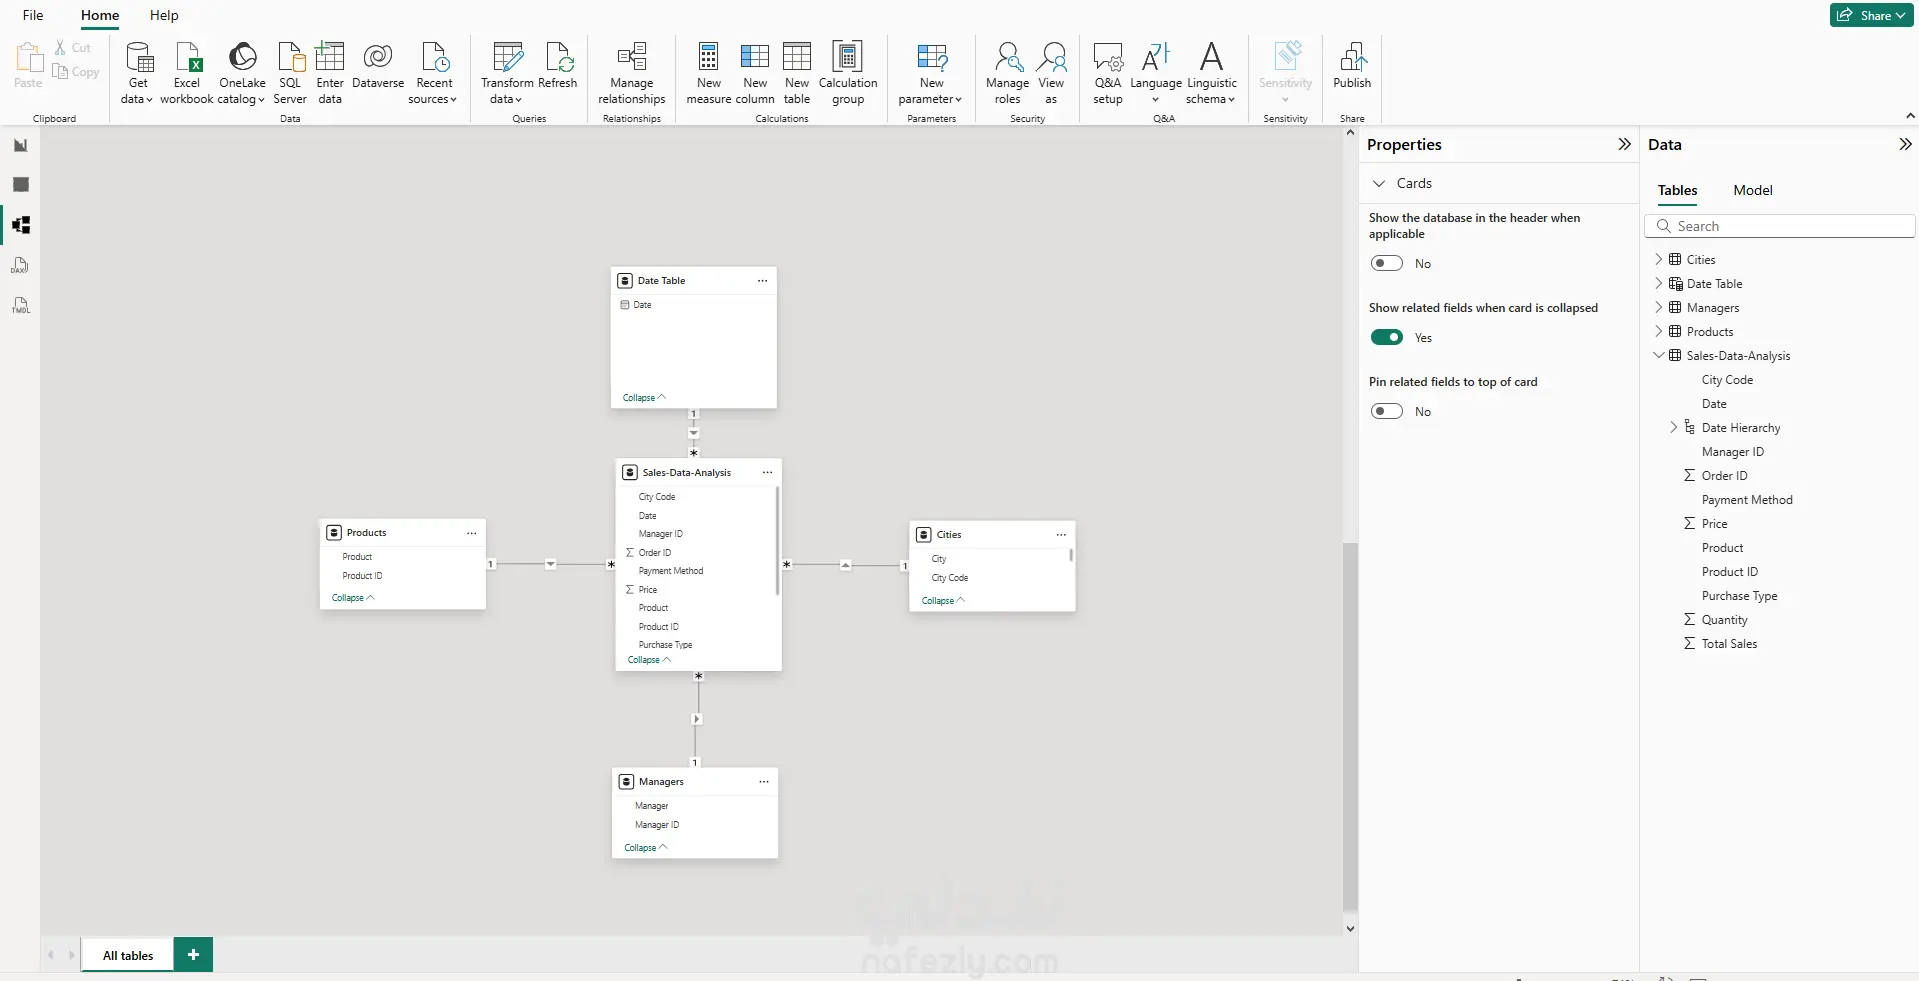The image size is (1919, 981).
Task: Publish the report
Action: coord(1352,66)
